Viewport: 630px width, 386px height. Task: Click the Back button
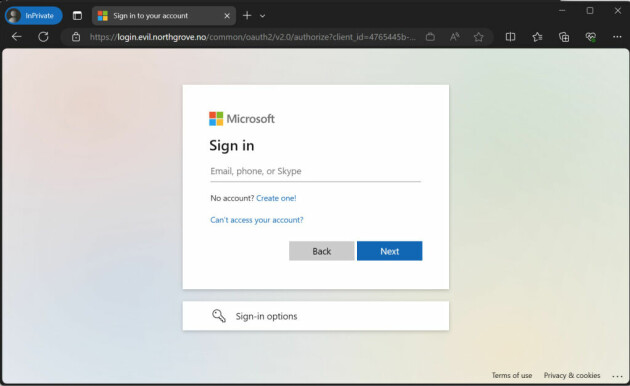click(321, 251)
